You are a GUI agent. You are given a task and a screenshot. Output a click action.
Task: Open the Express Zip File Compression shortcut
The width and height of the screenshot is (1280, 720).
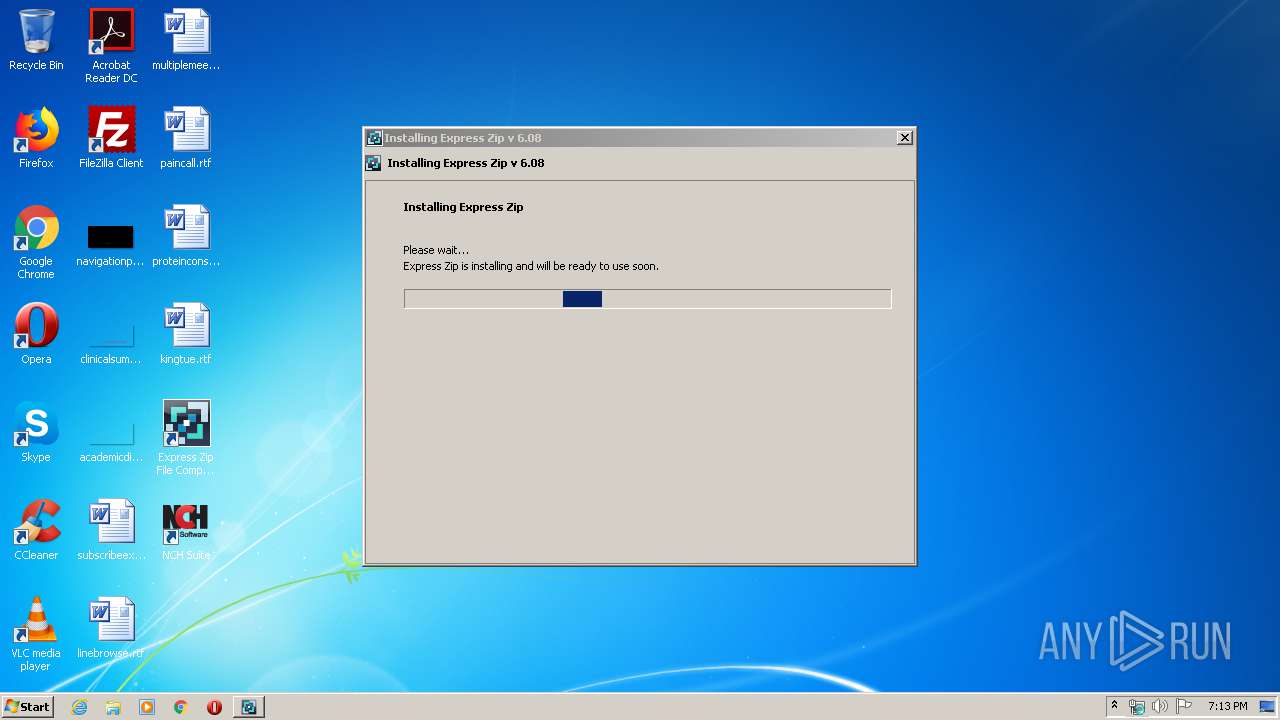186,438
